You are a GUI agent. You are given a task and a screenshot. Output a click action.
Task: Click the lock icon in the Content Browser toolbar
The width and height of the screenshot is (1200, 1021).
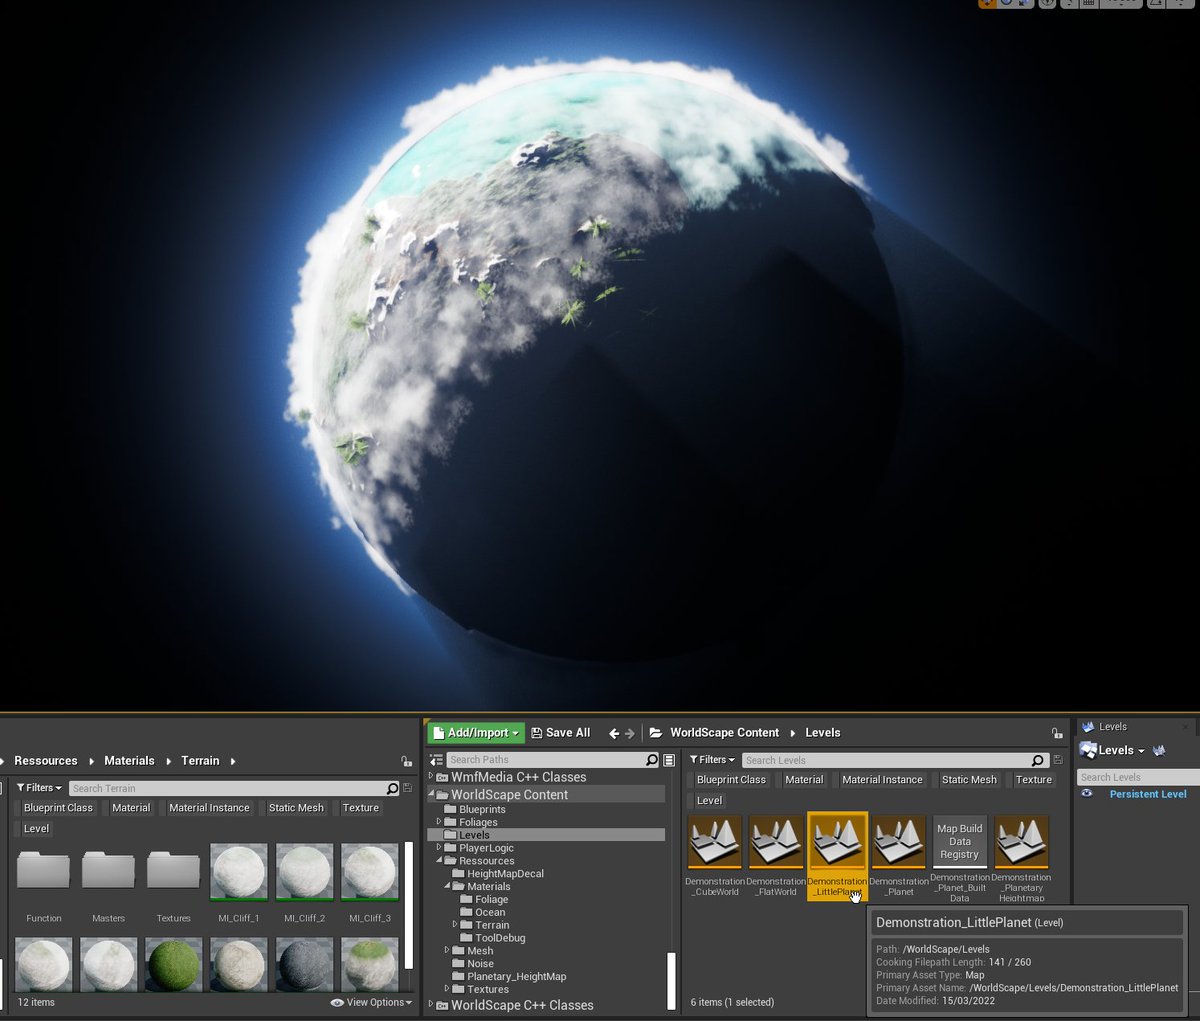coord(1055,732)
